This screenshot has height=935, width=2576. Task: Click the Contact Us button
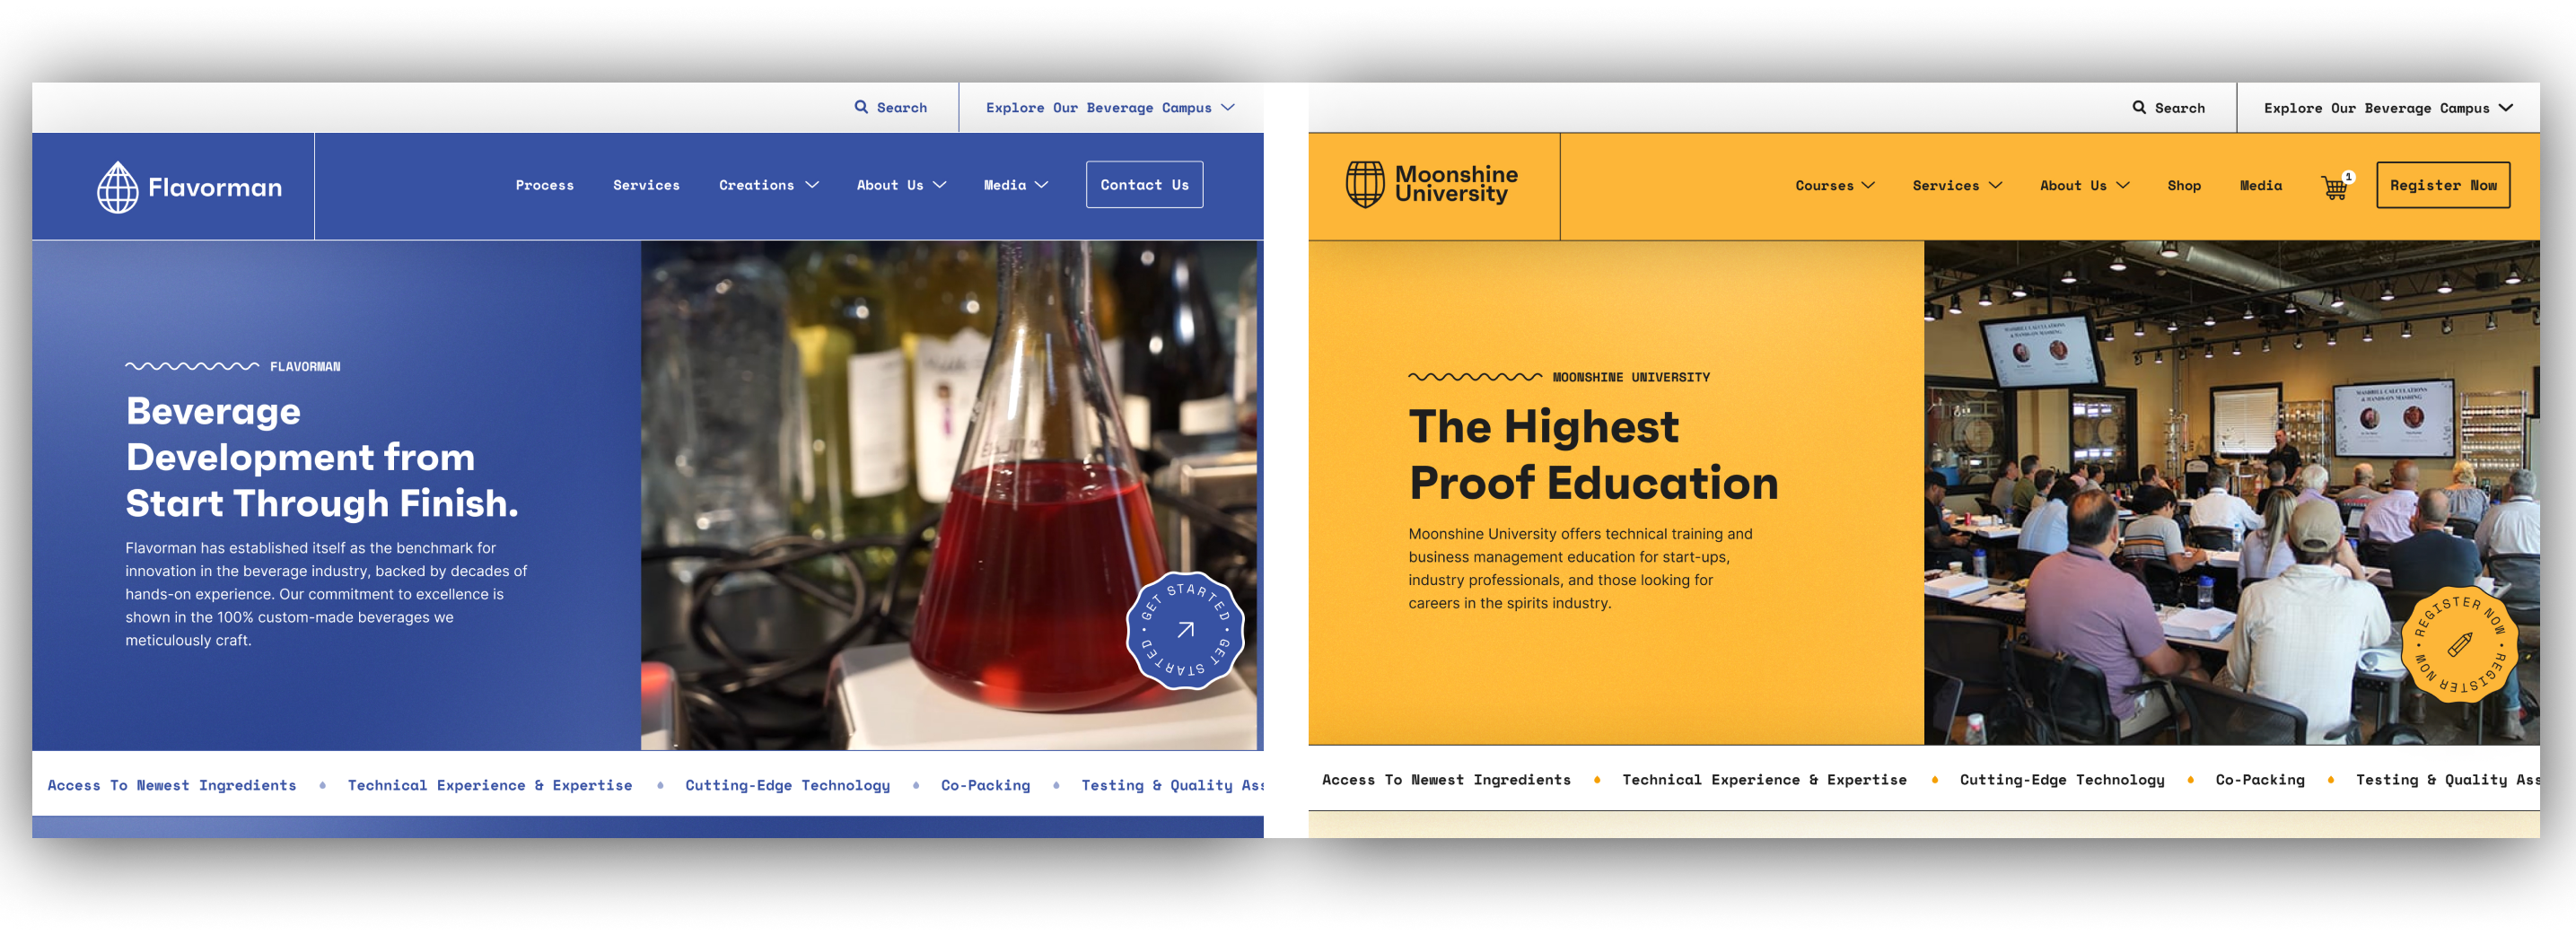(x=1144, y=185)
